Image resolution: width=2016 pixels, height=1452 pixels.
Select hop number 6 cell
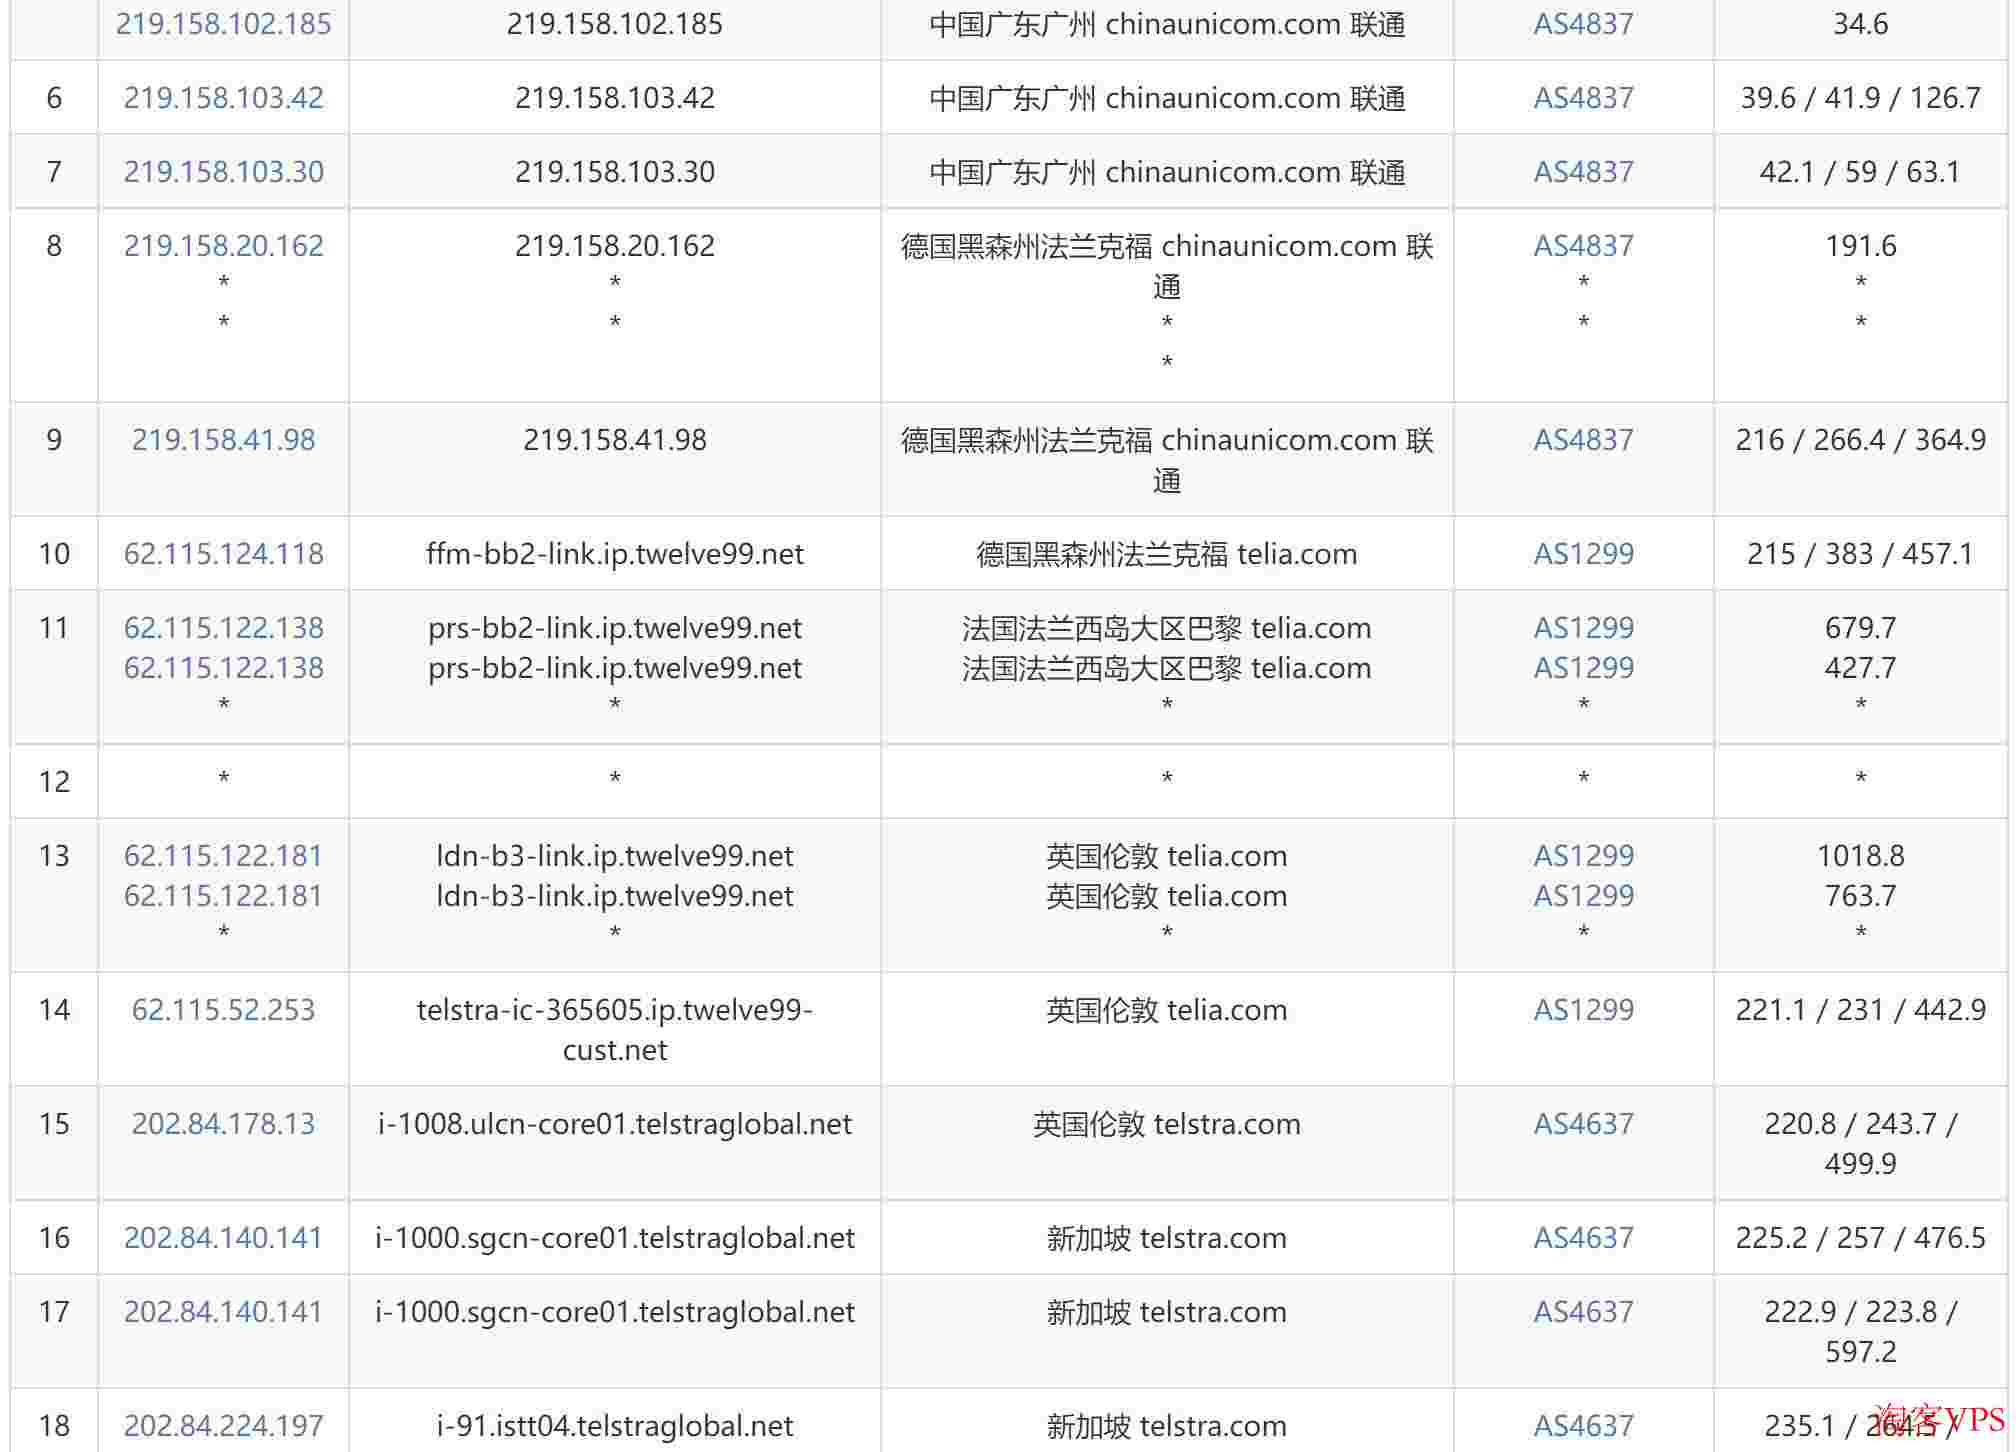(x=54, y=98)
